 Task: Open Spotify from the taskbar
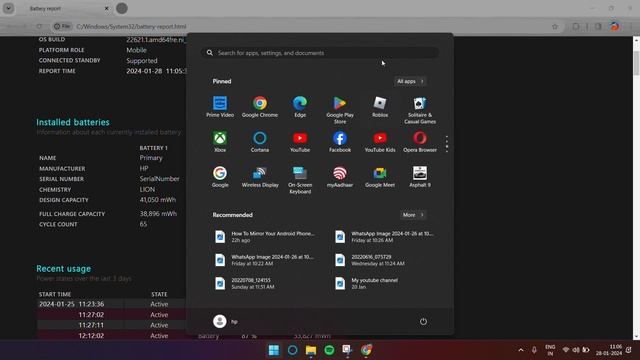329,350
